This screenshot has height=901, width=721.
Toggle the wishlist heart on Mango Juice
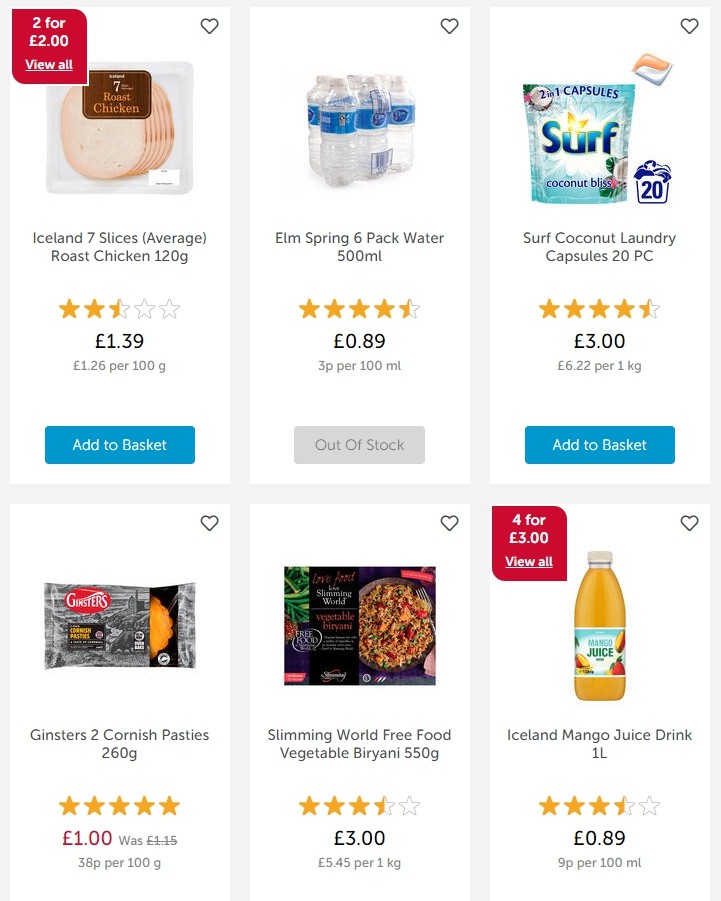point(689,523)
